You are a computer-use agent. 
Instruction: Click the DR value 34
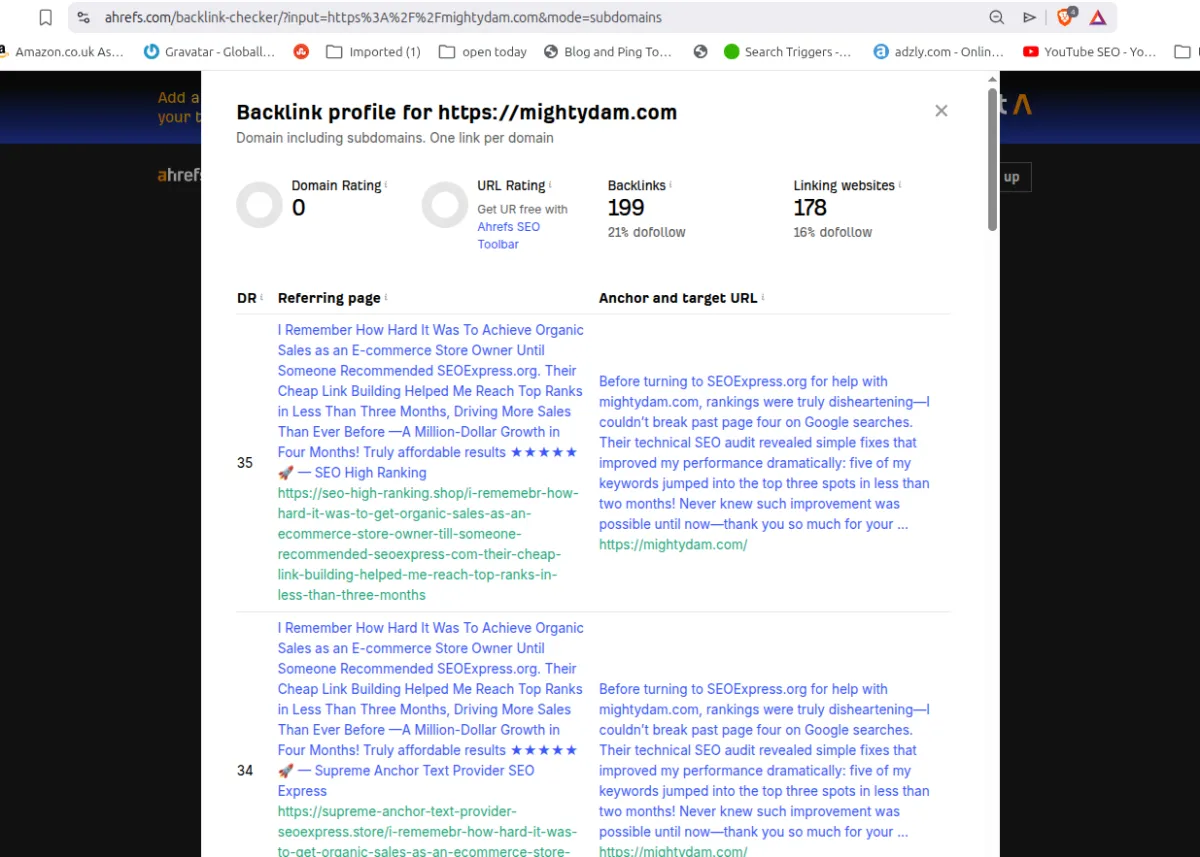coord(245,770)
